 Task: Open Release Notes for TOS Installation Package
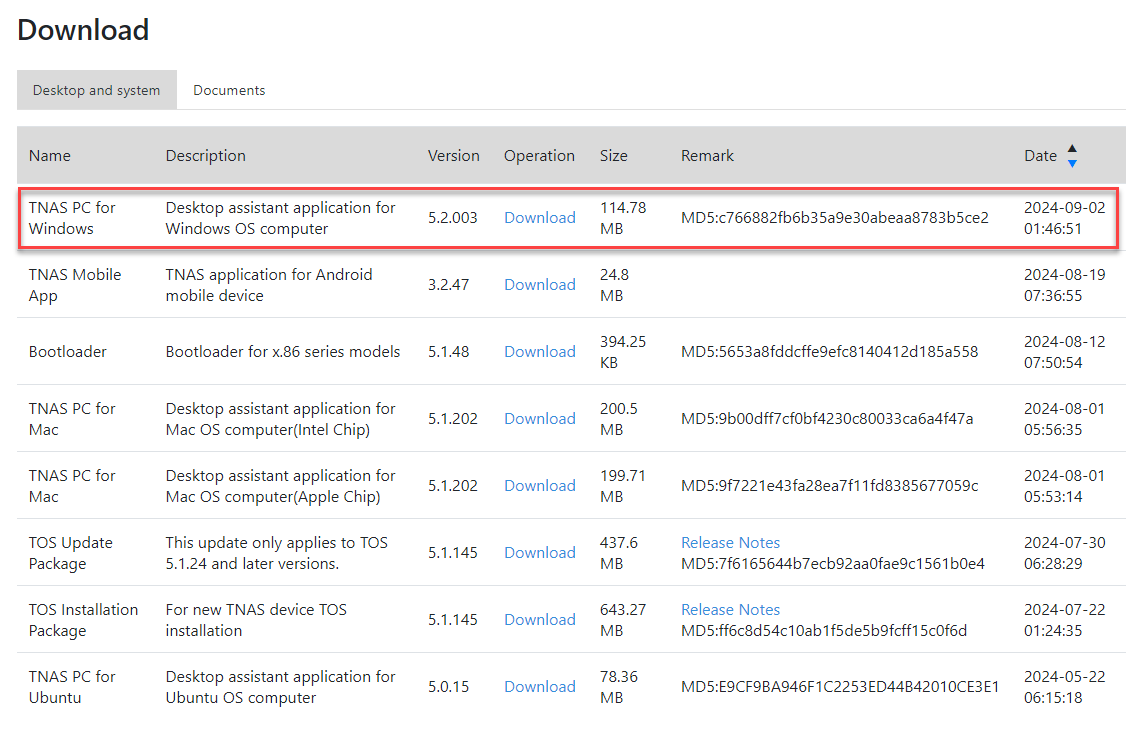click(x=730, y=609)
